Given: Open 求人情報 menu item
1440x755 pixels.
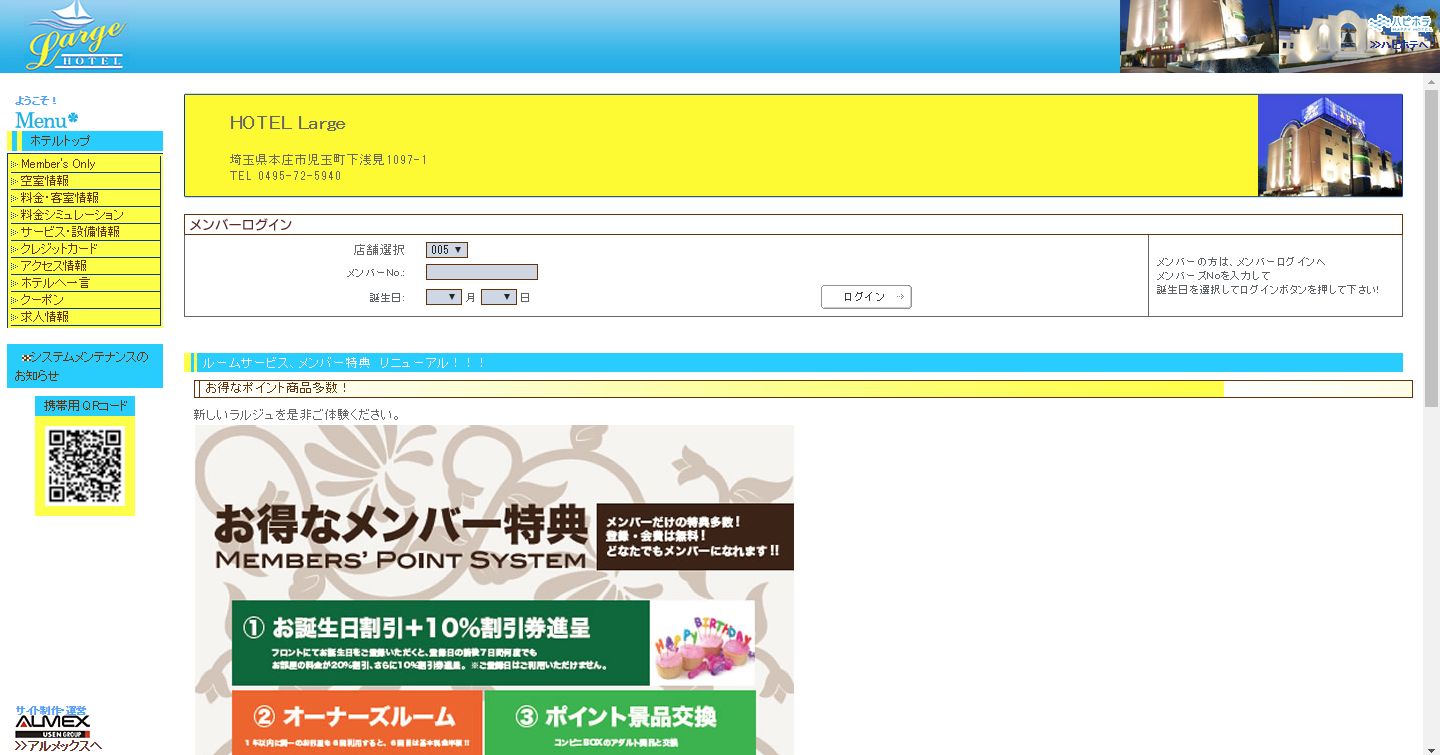Looking at the screenshot, I should pos(84,317).
